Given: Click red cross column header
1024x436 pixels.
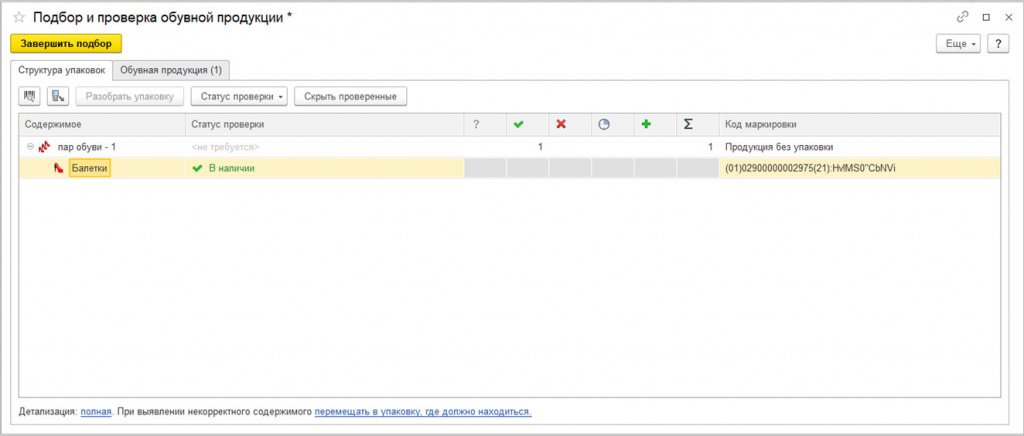Looking at the screenshot, I should [x=561, y=124].
